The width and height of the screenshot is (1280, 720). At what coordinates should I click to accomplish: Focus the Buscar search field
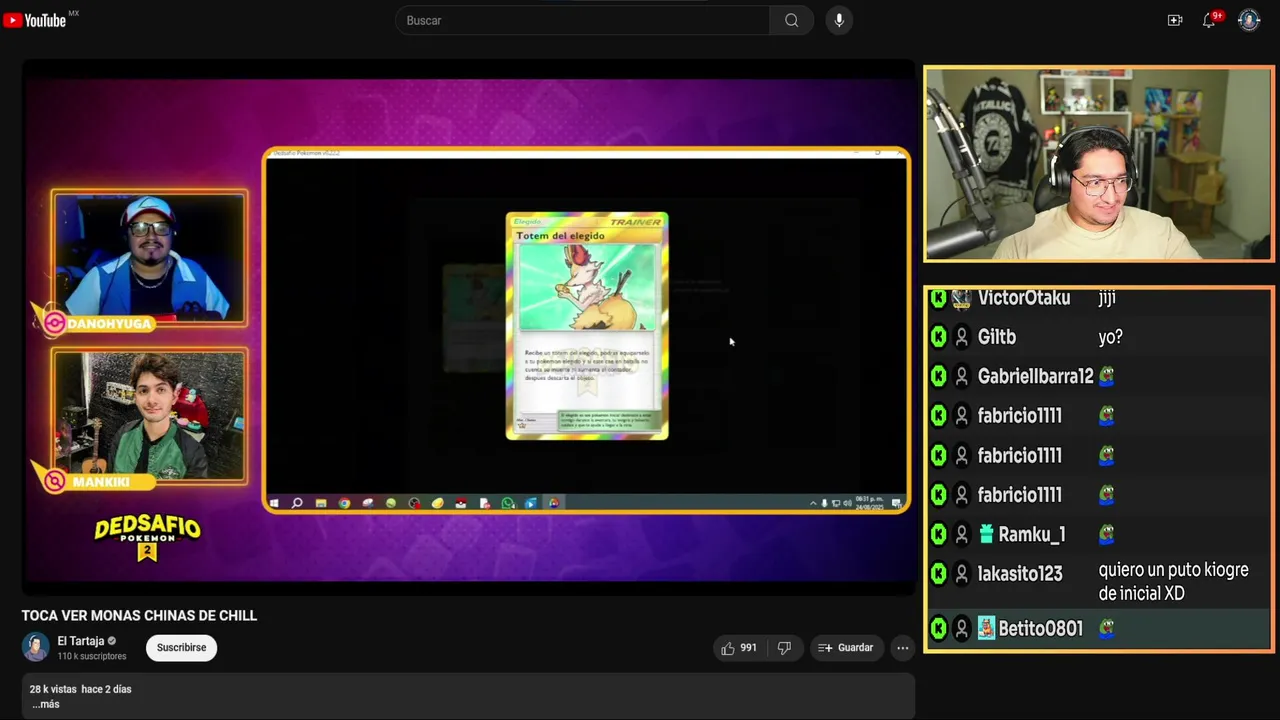(583, 20)
